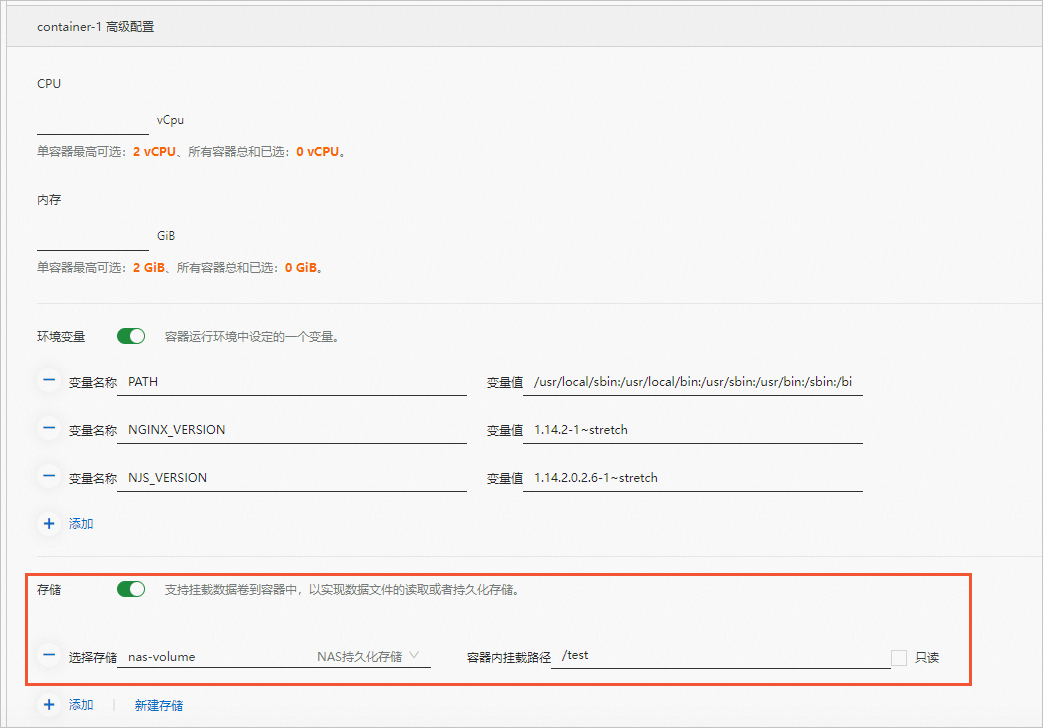This screenshot has height=728, width=1043.
Task: Disable the 环境变量 toggle switch
Action: [x=130, y=336]
